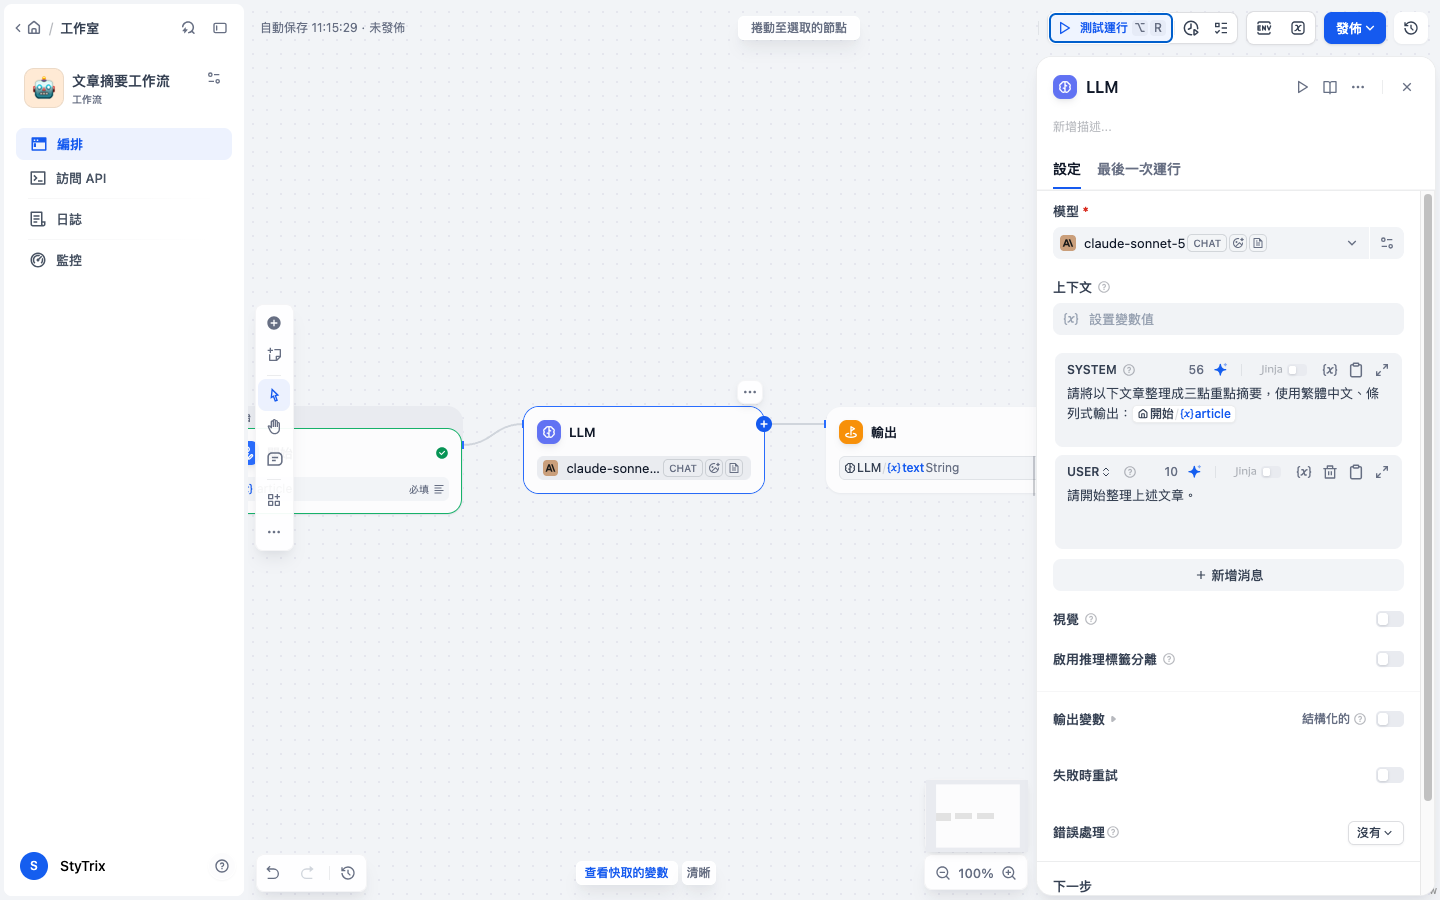Copy the SYSTEM prompt content
This screenshot has height=900, width=1440.
[1356, 370]
